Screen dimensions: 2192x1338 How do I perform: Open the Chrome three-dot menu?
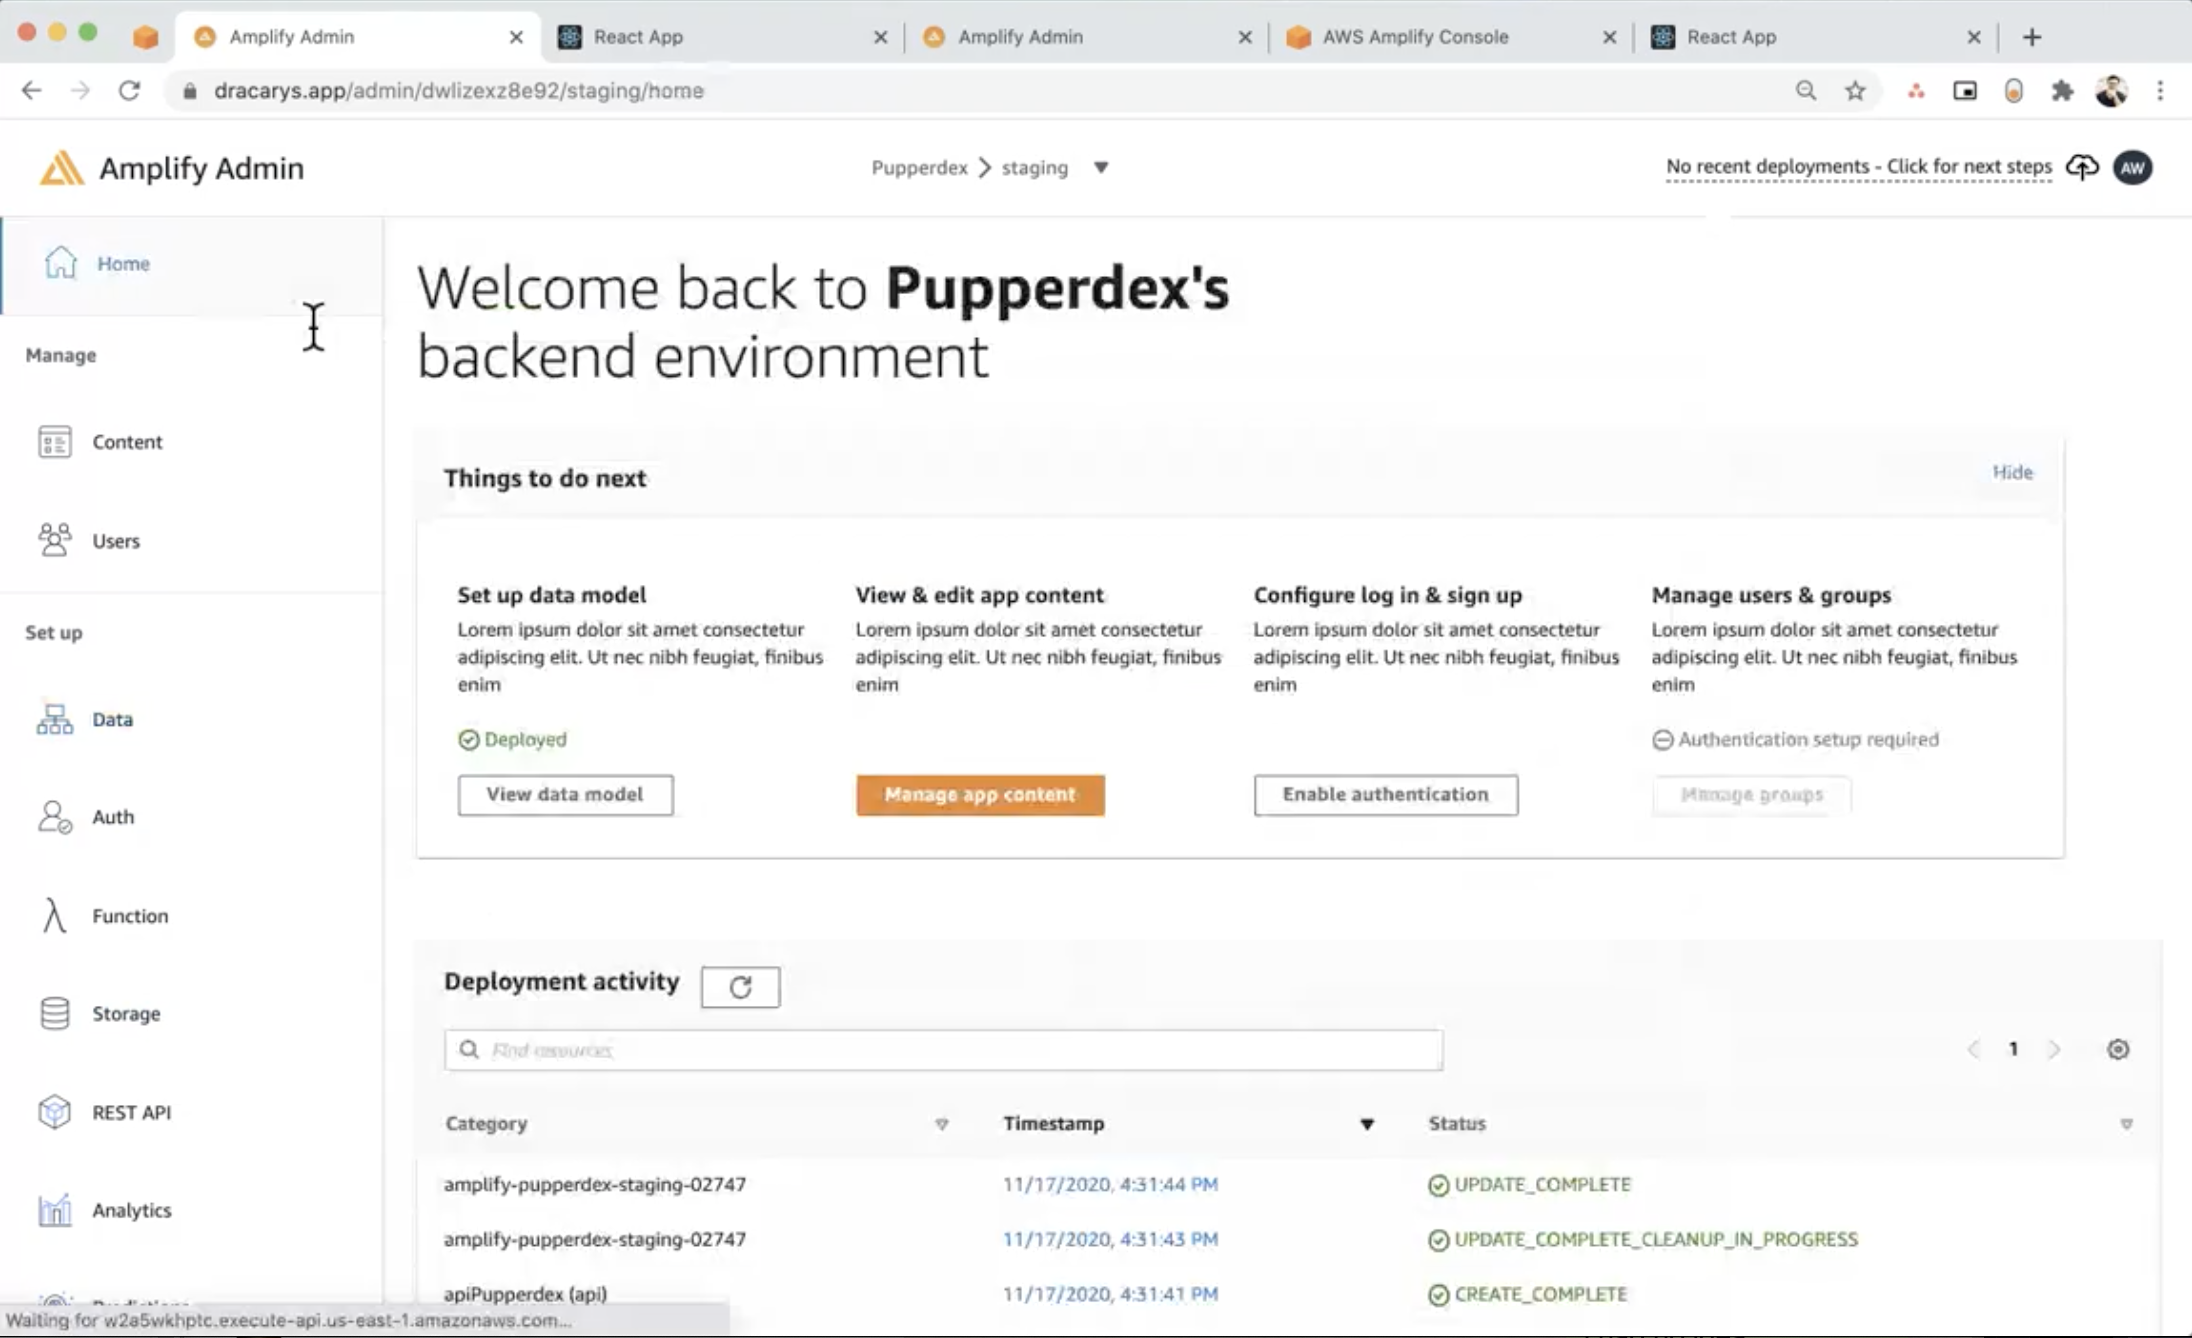2160,91
